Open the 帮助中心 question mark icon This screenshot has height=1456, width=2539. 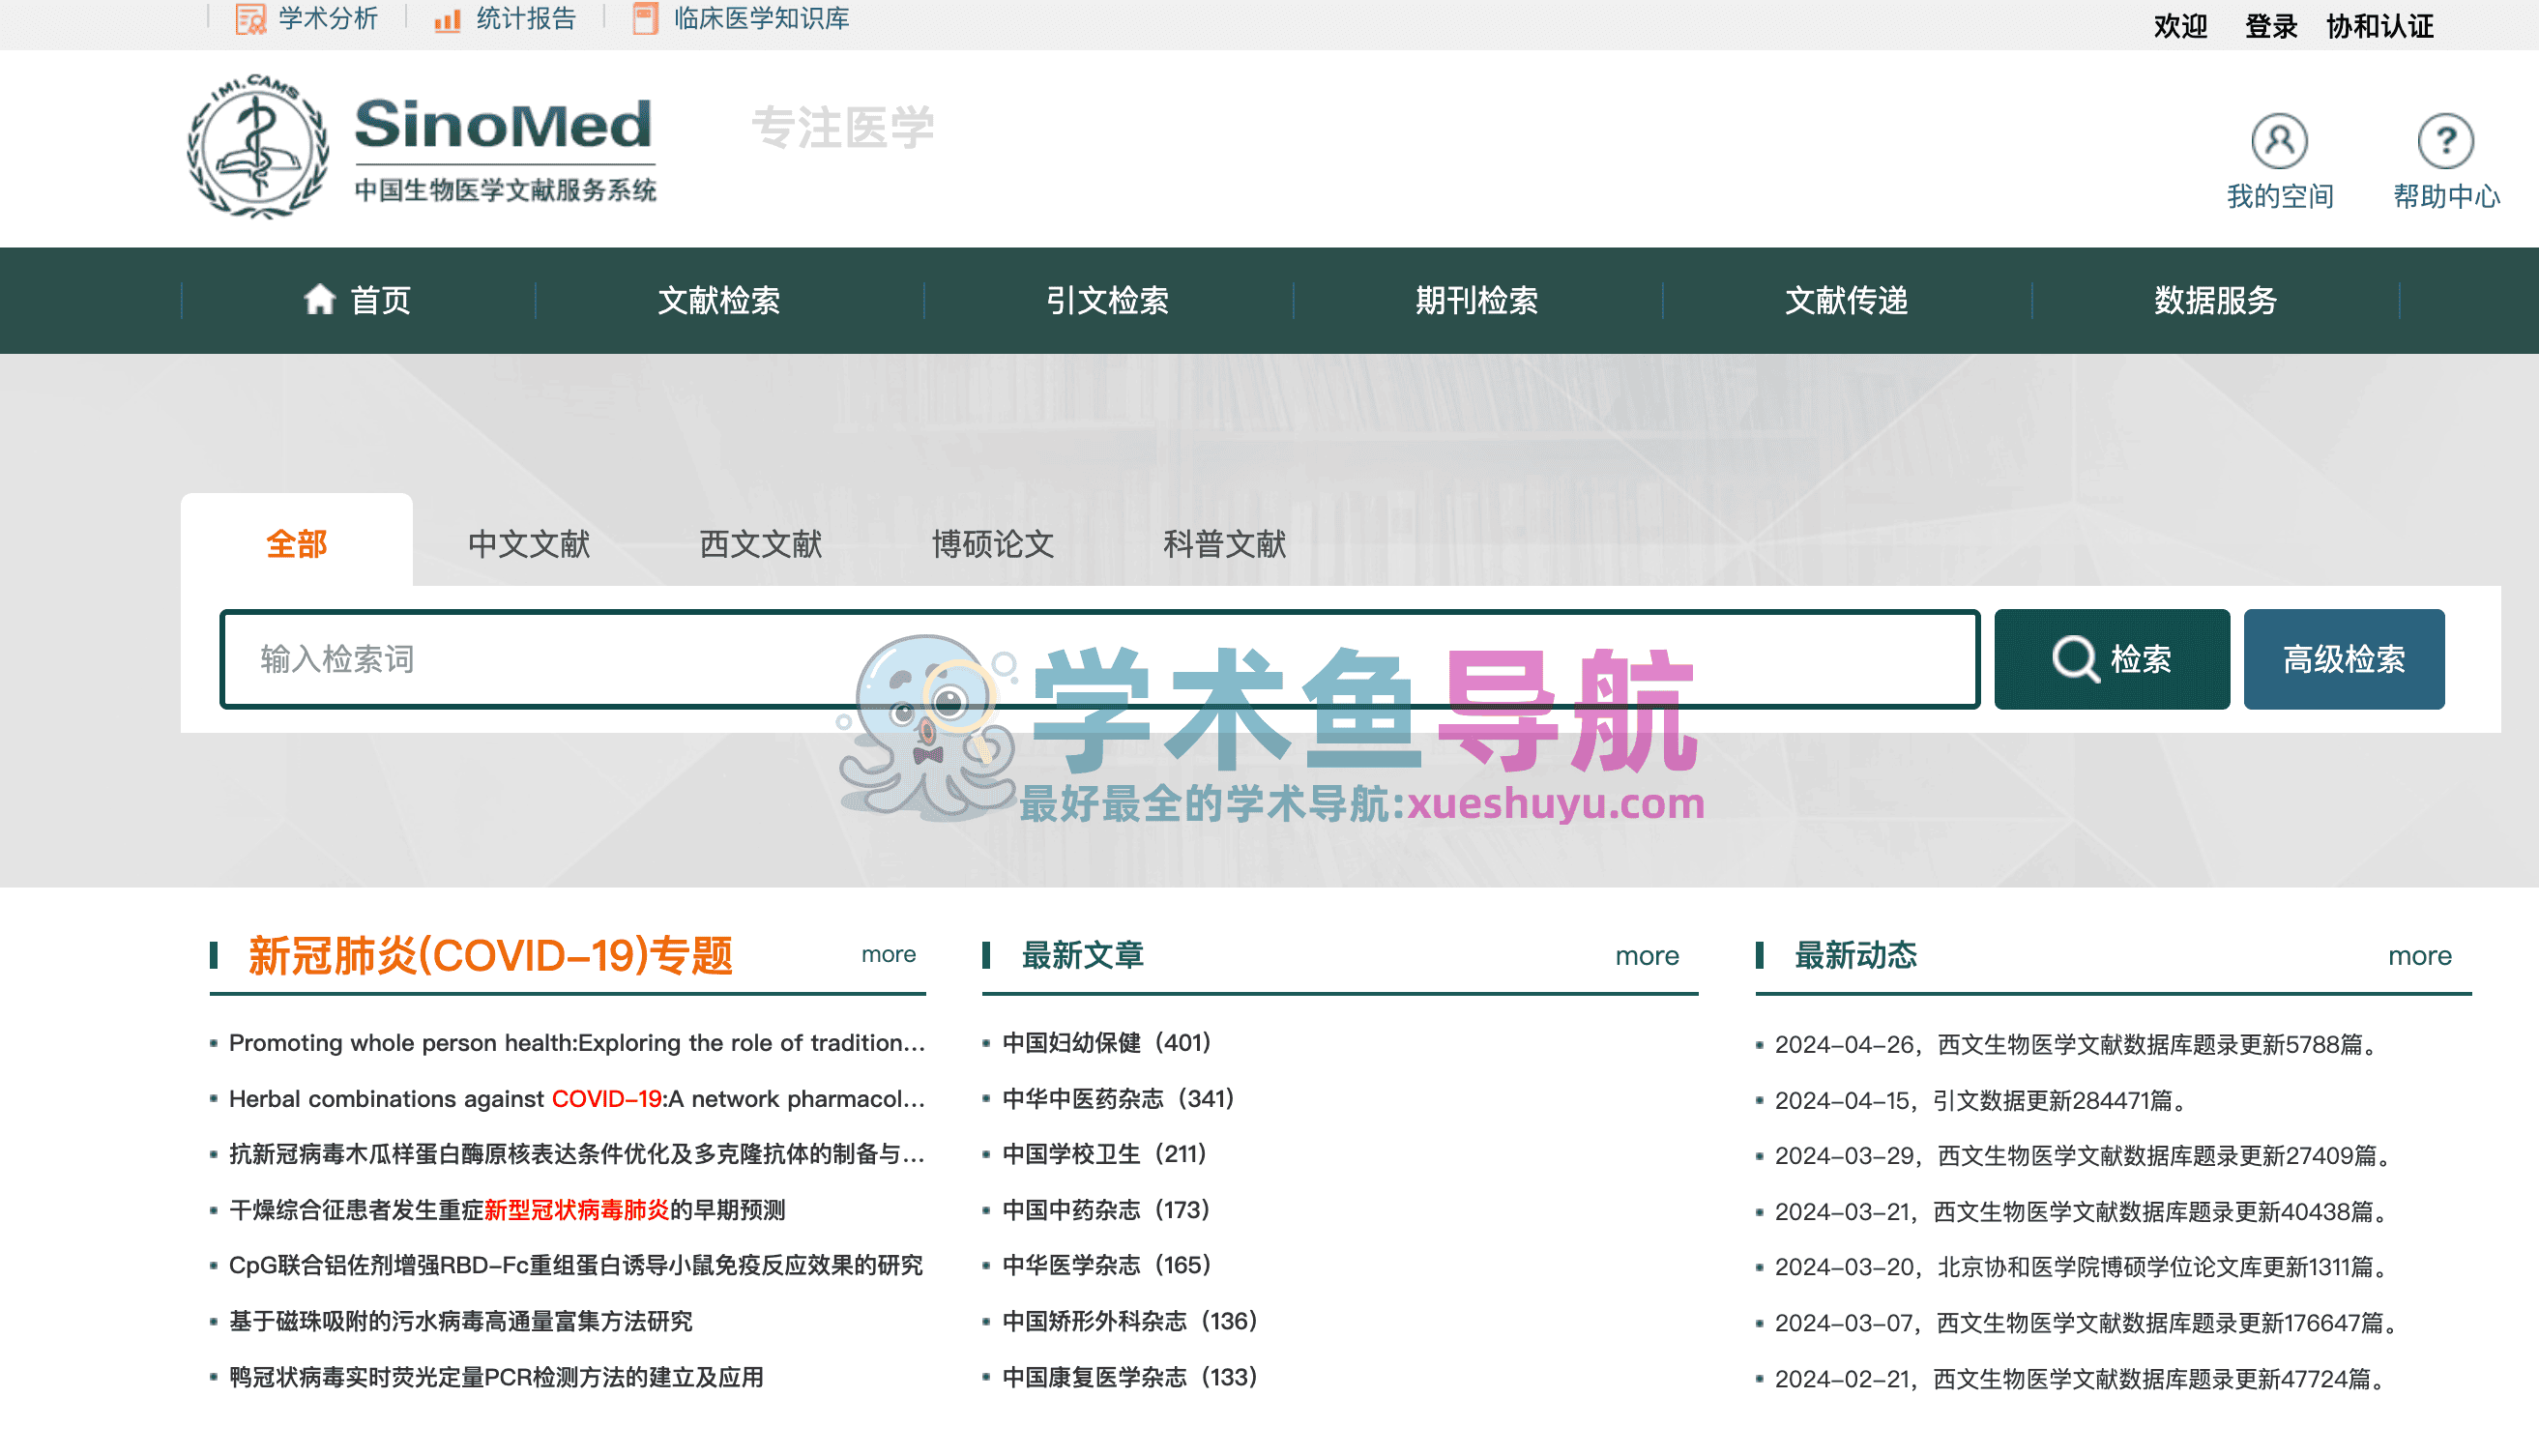(2444, 141)
